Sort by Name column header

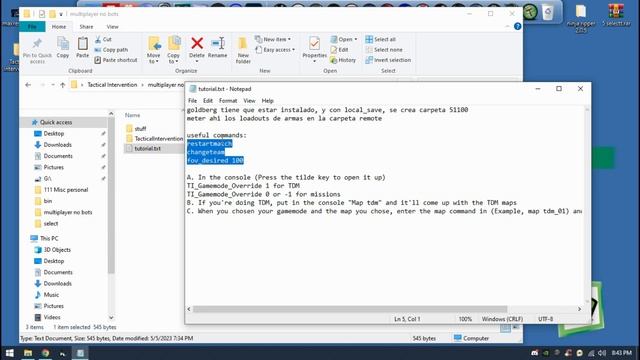click(x=132, y=115)
